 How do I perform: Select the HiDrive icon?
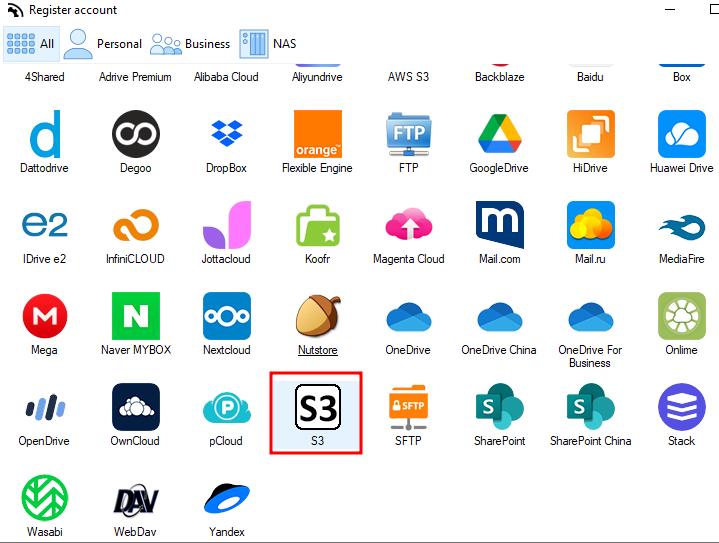(591, 134)
